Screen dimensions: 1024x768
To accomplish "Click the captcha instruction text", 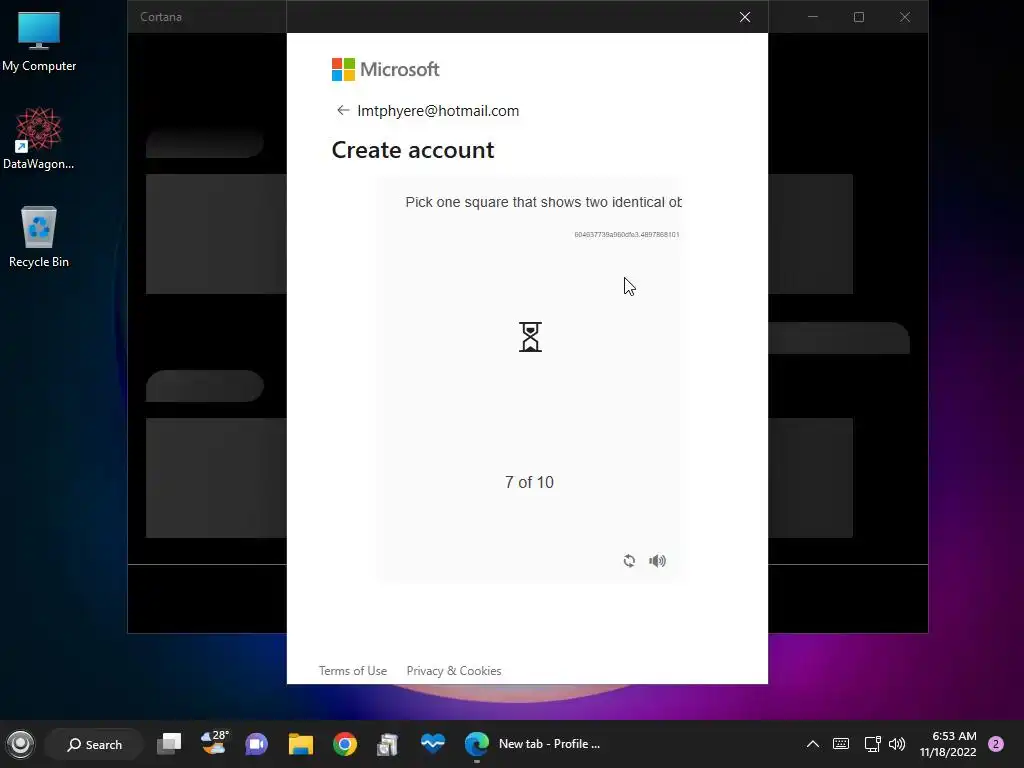I will [543, 202].
